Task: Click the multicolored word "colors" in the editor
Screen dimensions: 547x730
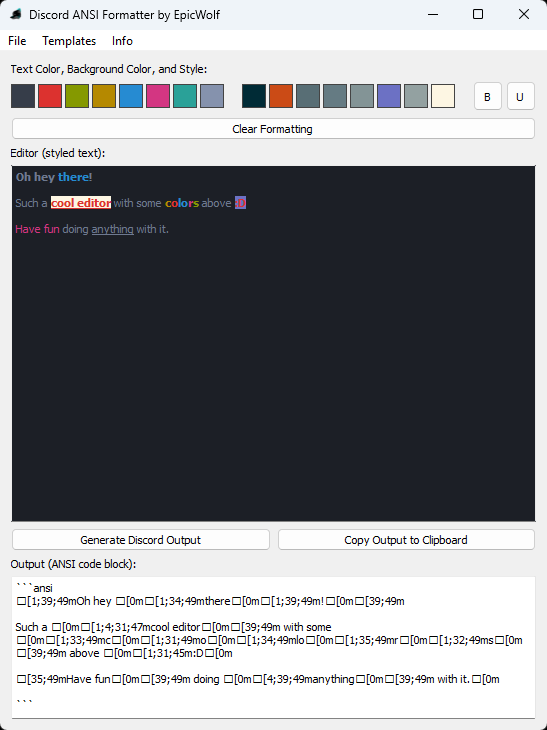Action: coord(182,203)
